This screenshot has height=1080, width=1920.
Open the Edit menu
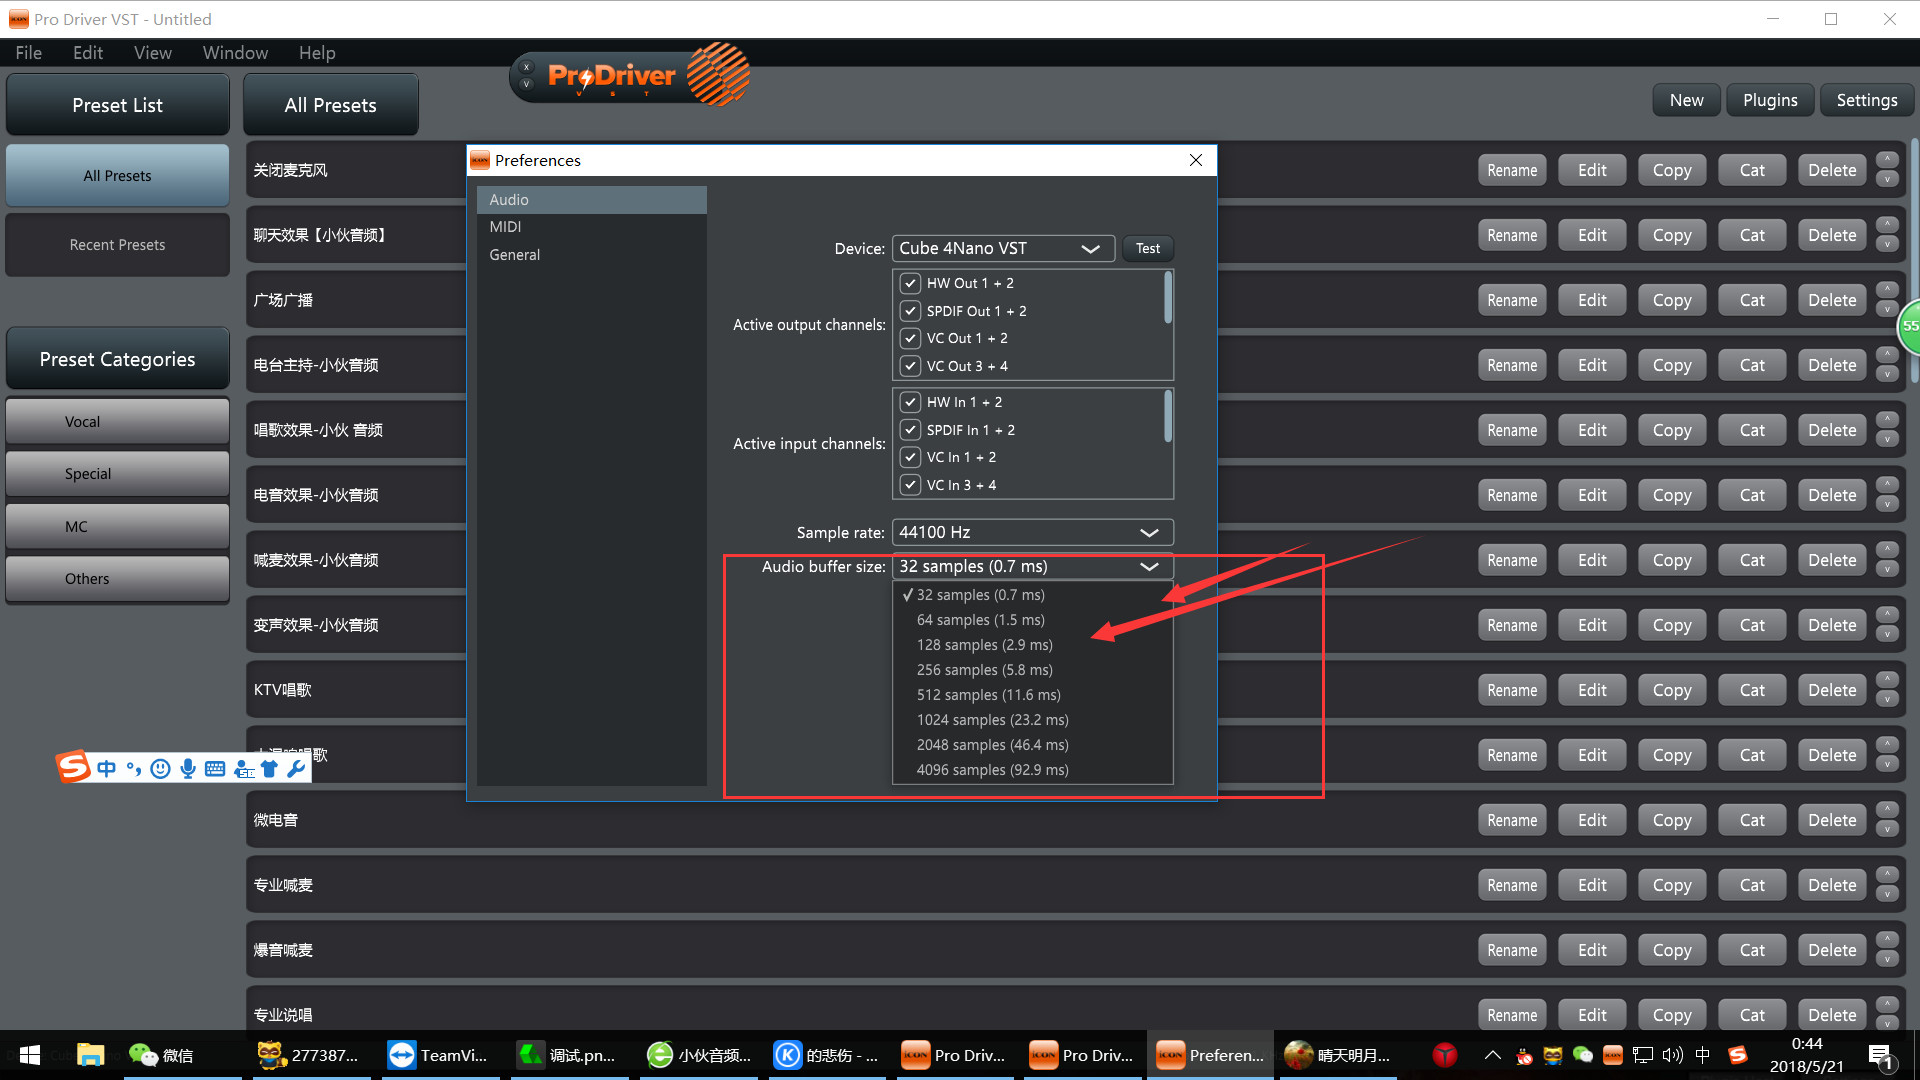coord(88,53)
